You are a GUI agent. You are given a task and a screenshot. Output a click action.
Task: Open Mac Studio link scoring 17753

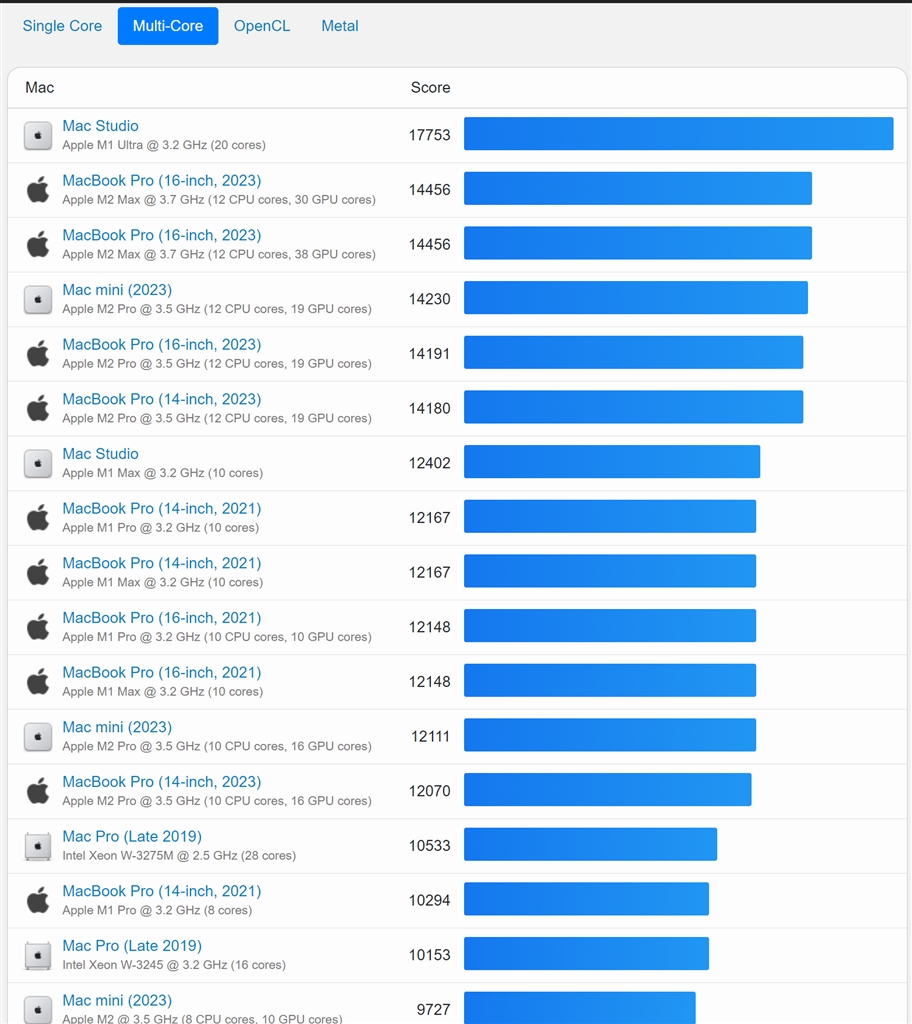click(x=100, y=126)
